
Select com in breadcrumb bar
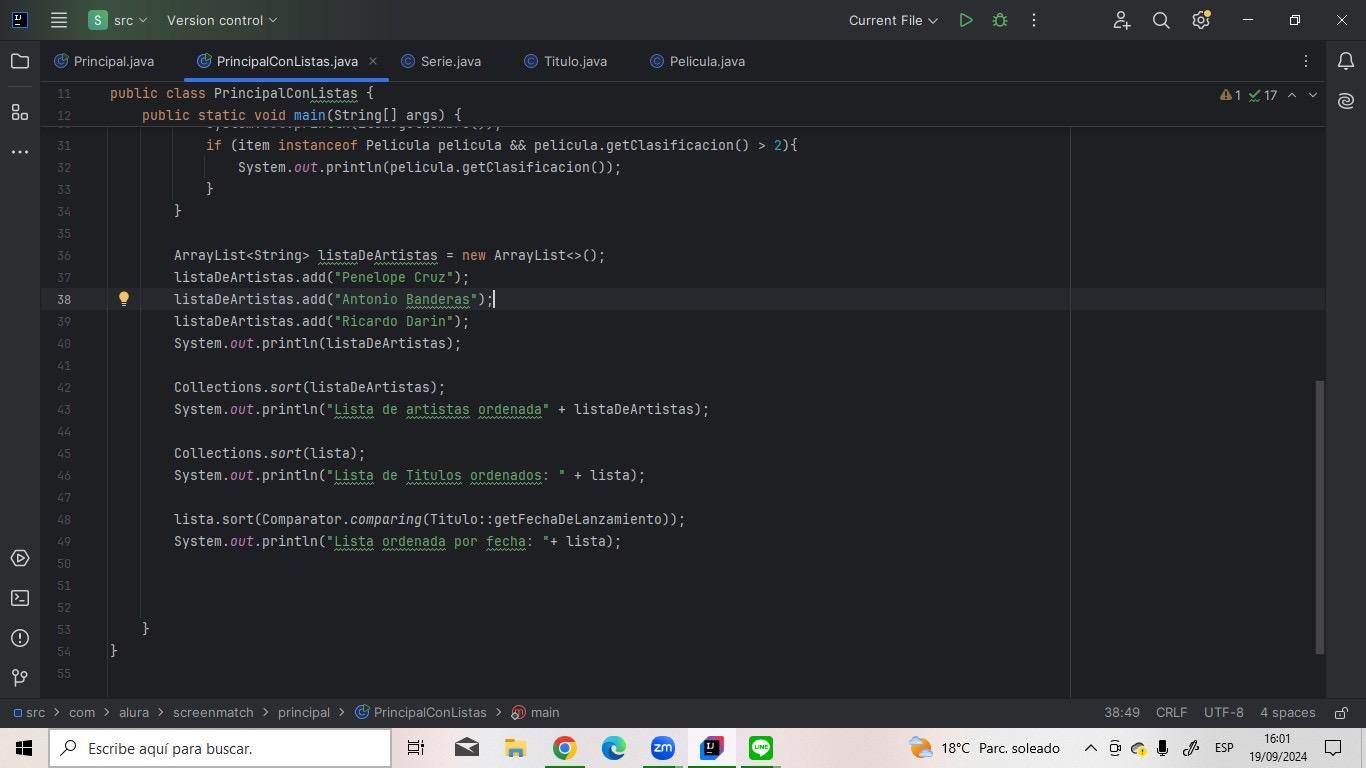[82, 712]
